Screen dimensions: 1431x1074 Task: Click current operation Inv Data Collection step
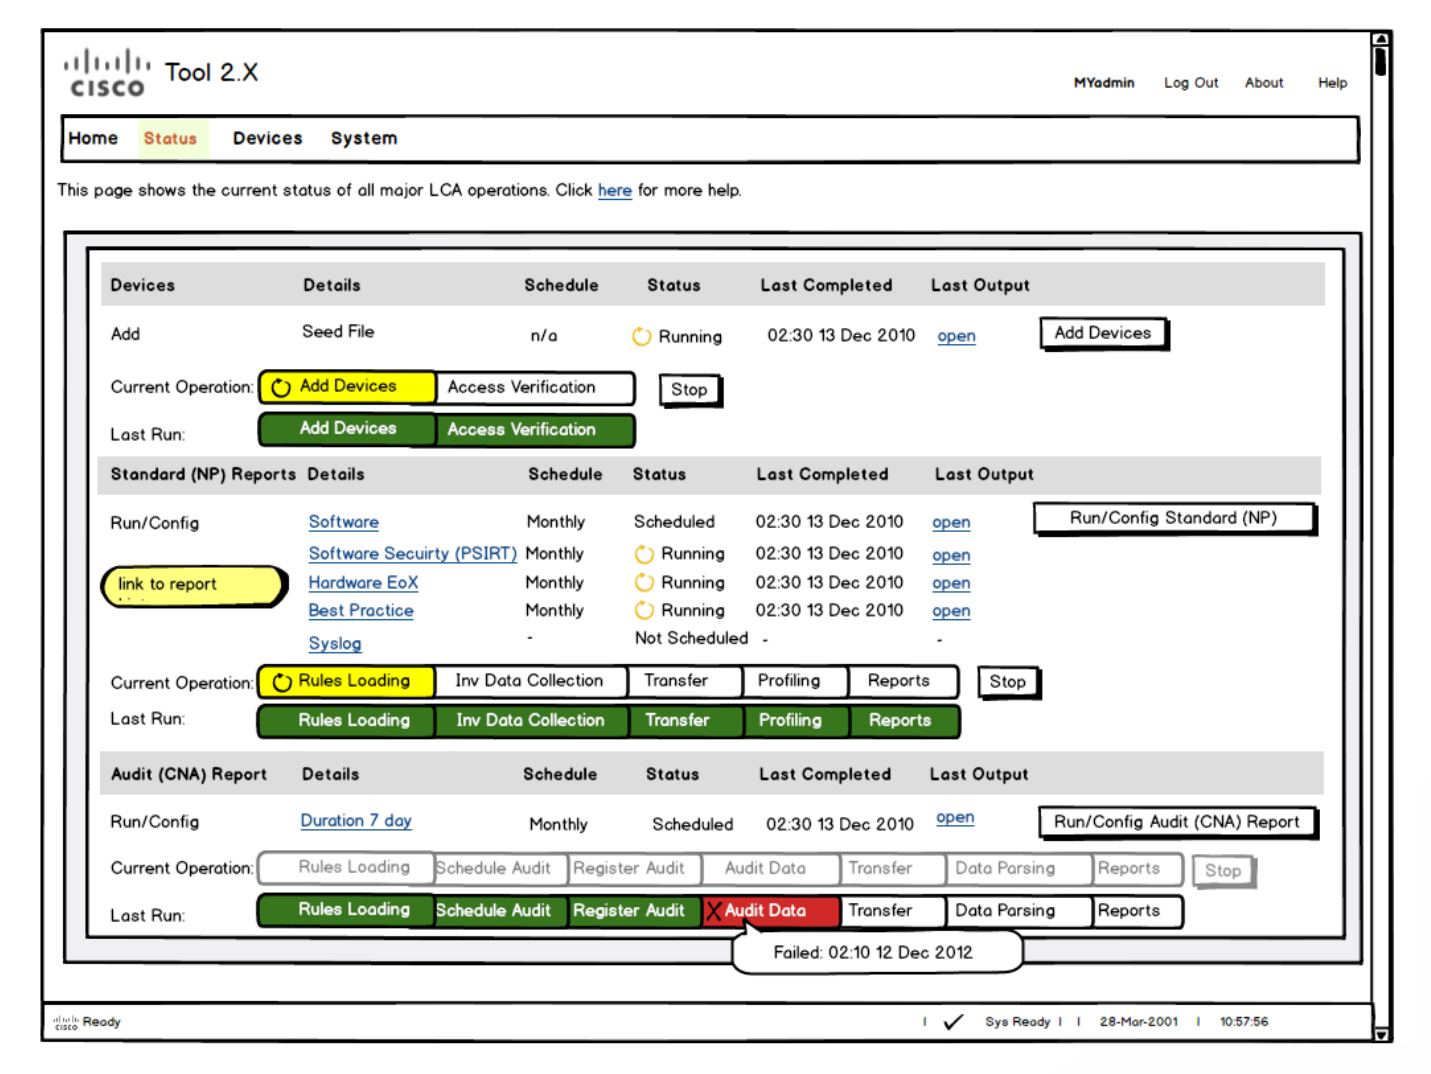click(530, 681)
